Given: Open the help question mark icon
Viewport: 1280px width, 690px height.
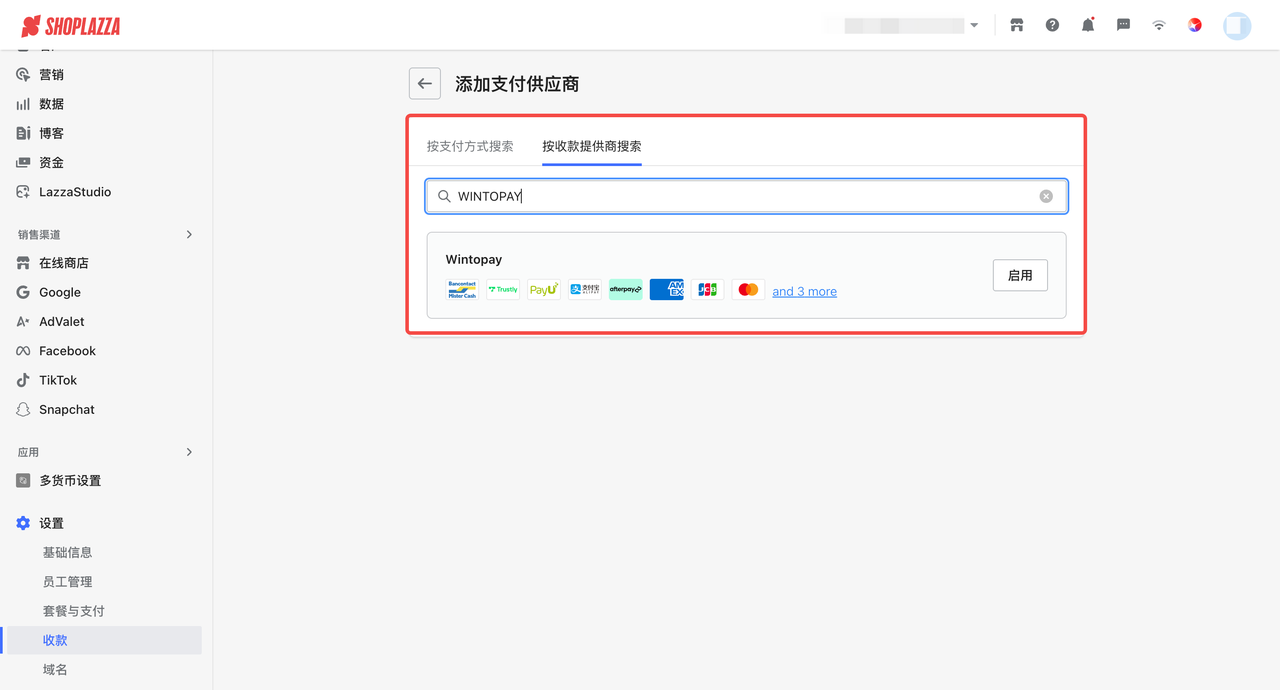Looking at the screenshot, I should 1052,25.
